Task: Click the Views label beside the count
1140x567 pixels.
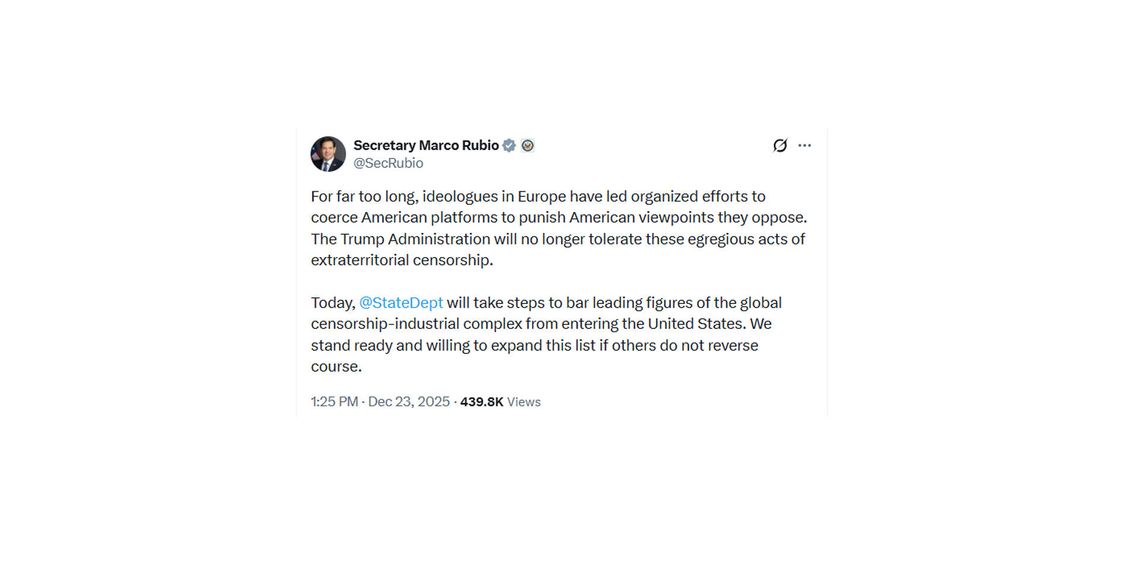Action: [x=524, y=402]
